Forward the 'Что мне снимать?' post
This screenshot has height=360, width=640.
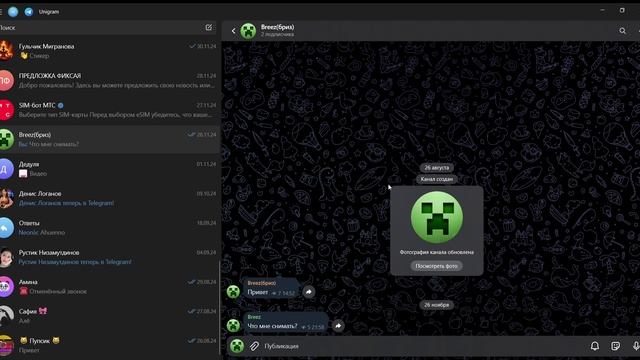click(x=338, y=326)
